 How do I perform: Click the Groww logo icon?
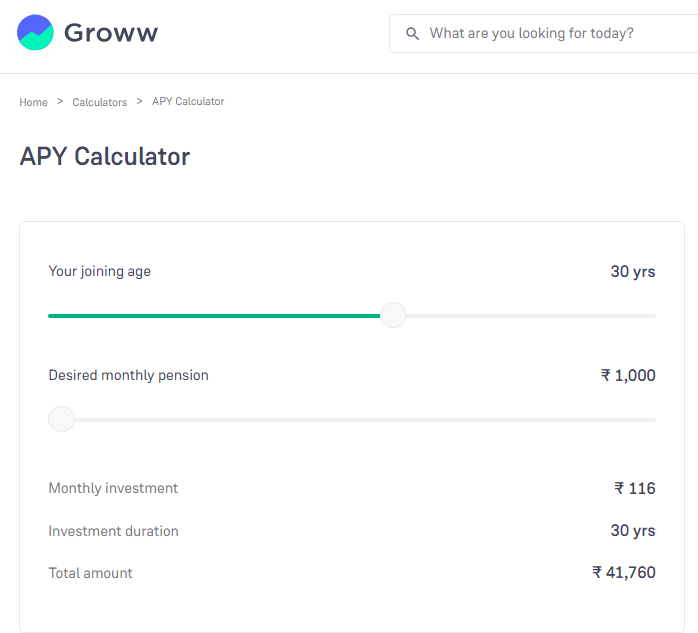pos(35,33)
